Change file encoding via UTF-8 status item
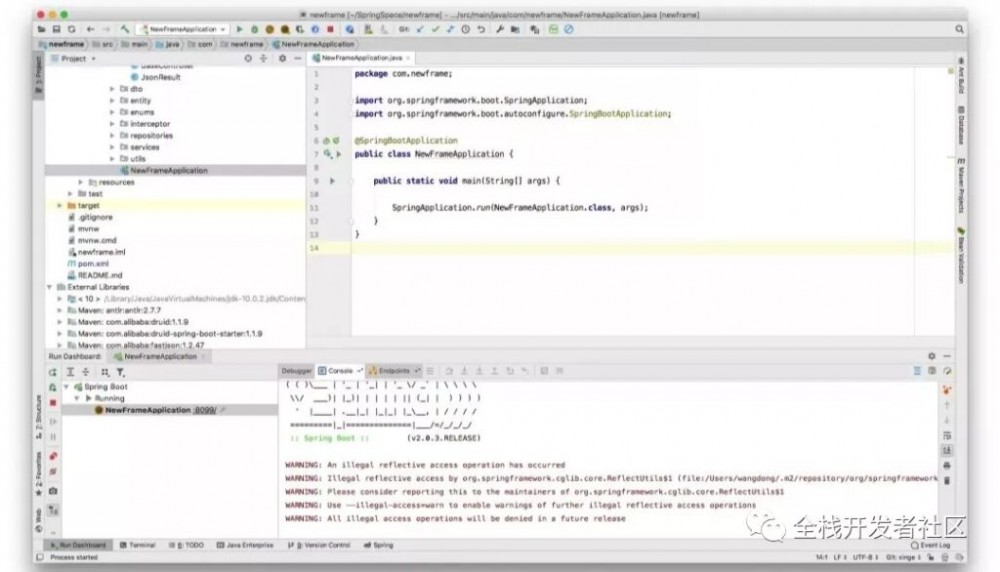The image size is (1000, 572). point(864,558)
